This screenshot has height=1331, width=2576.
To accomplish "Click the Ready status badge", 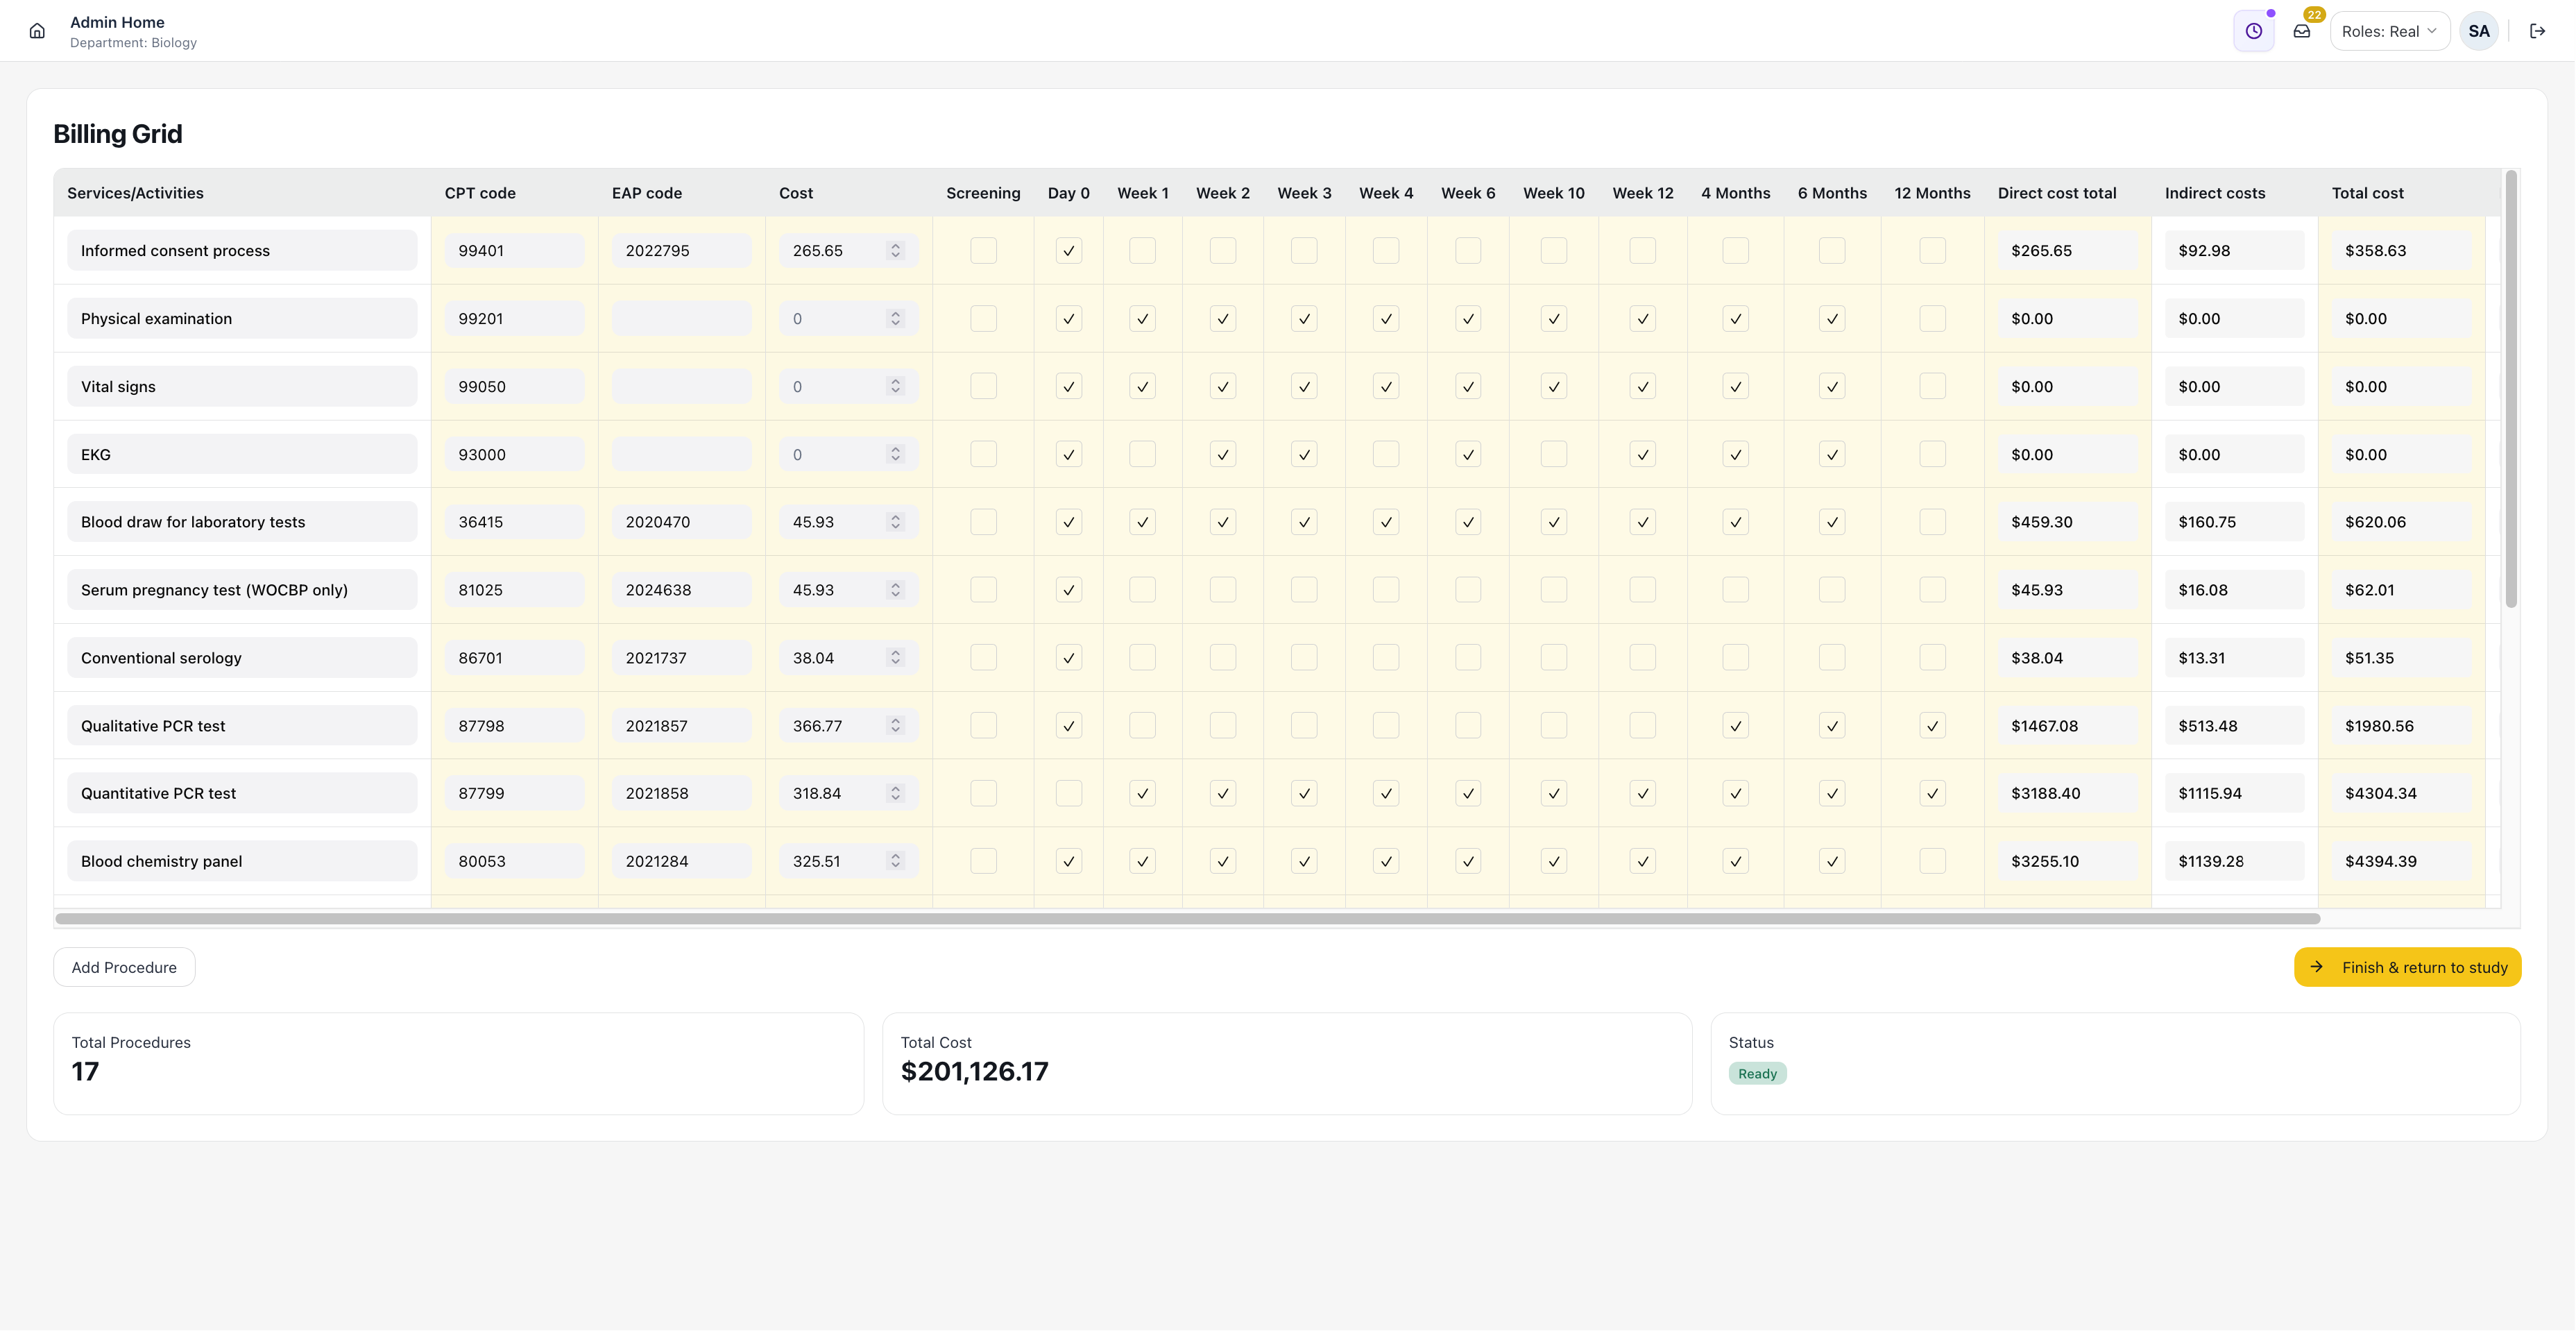I will 1757,1073.
